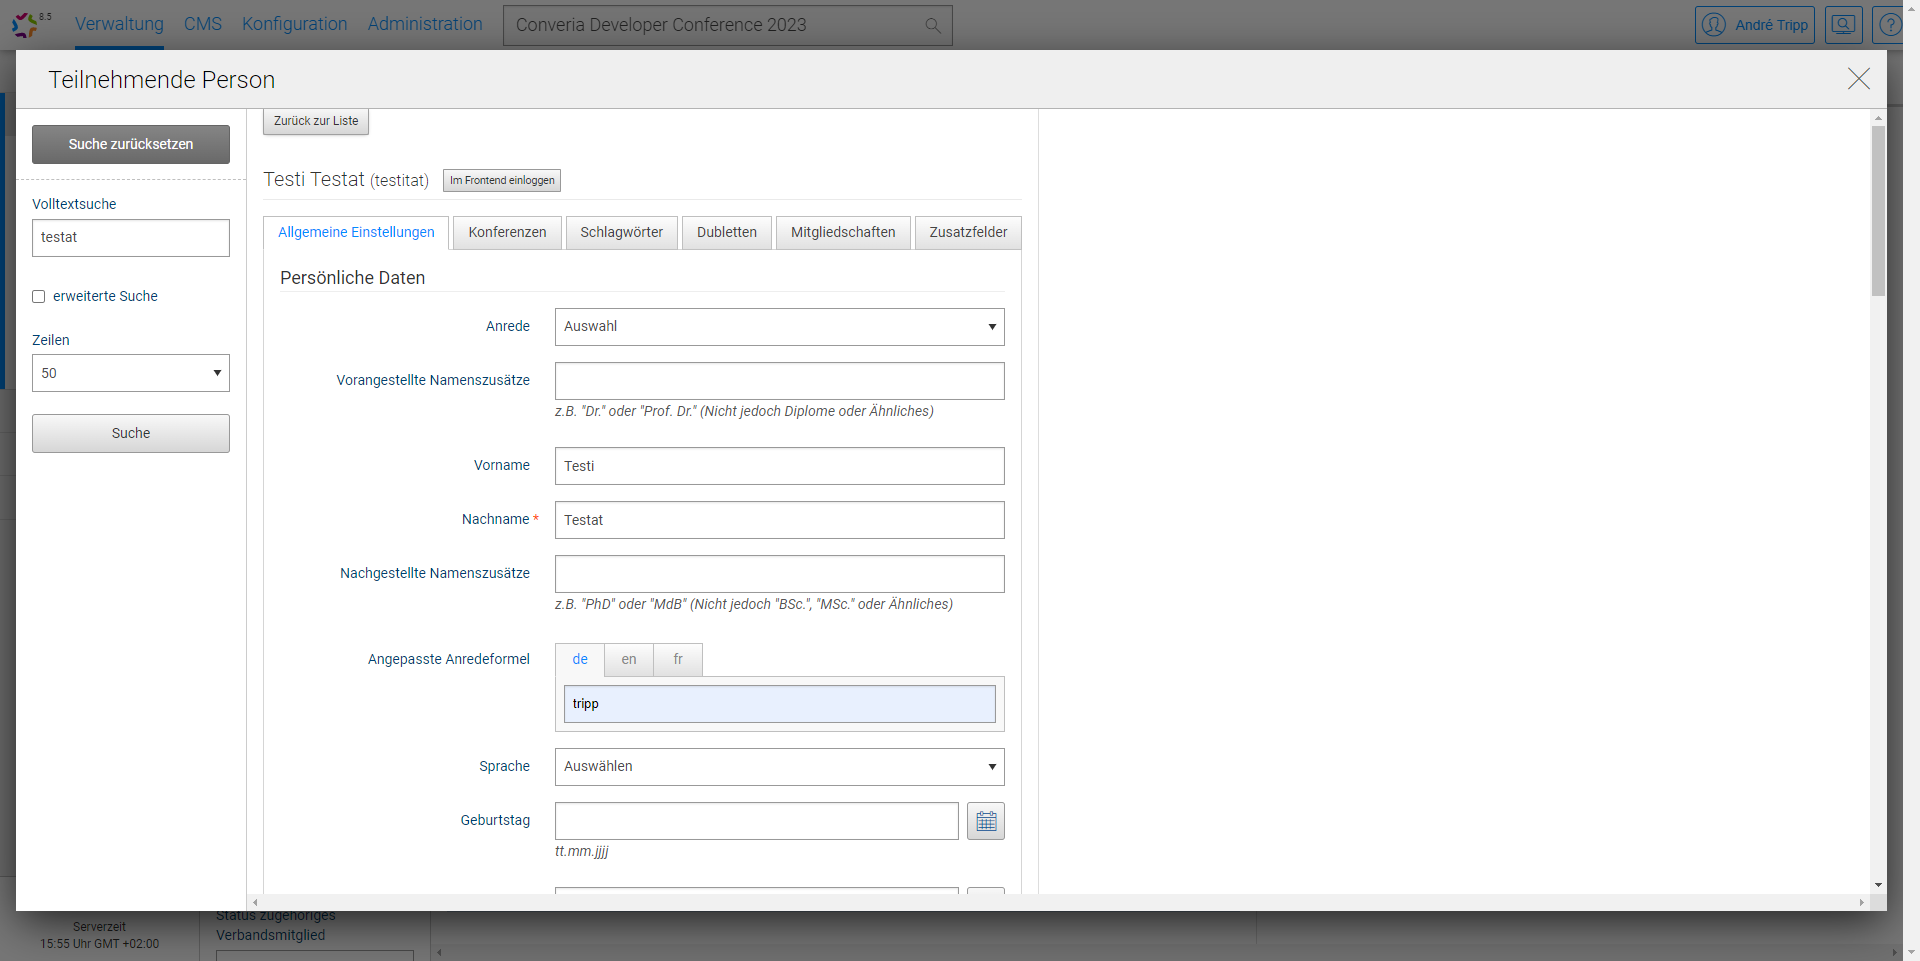This screenshot has width=1920, height=961.
Task: Focus the Vorname input field
Action: (x=779, y=466)
